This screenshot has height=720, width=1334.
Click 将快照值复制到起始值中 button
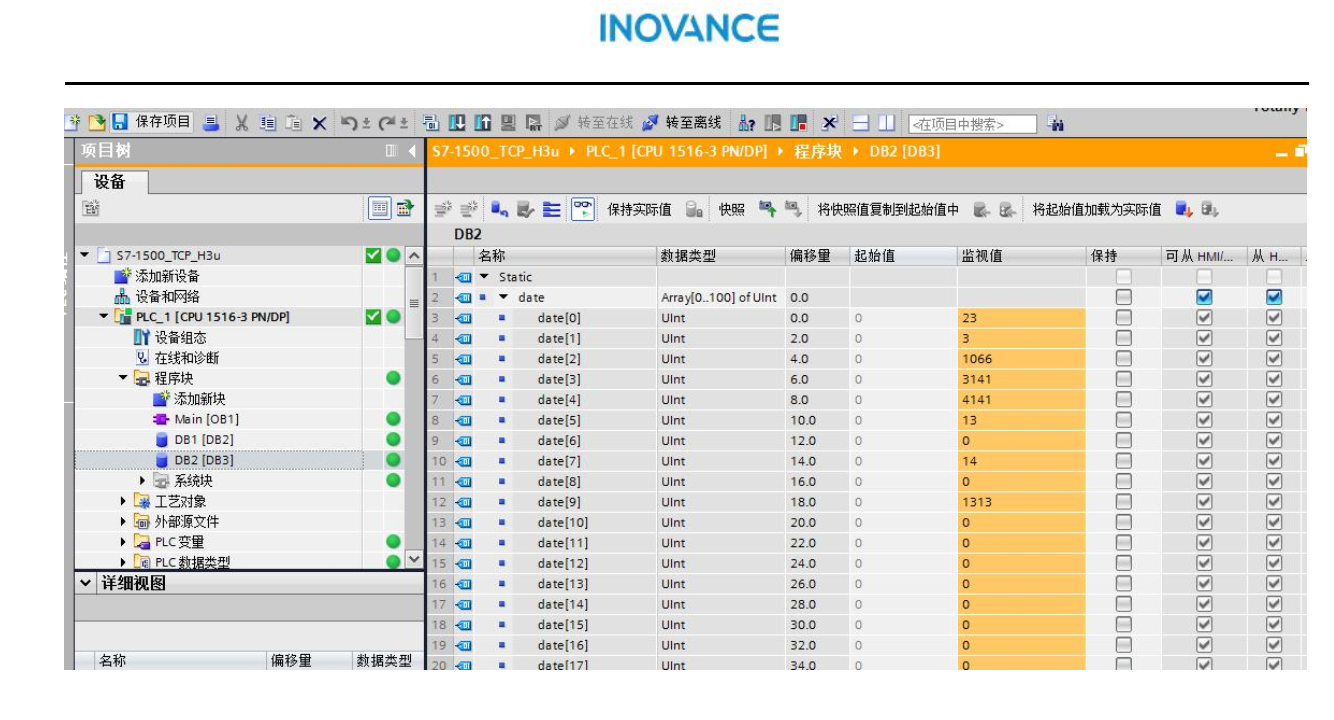coord(889,209)
